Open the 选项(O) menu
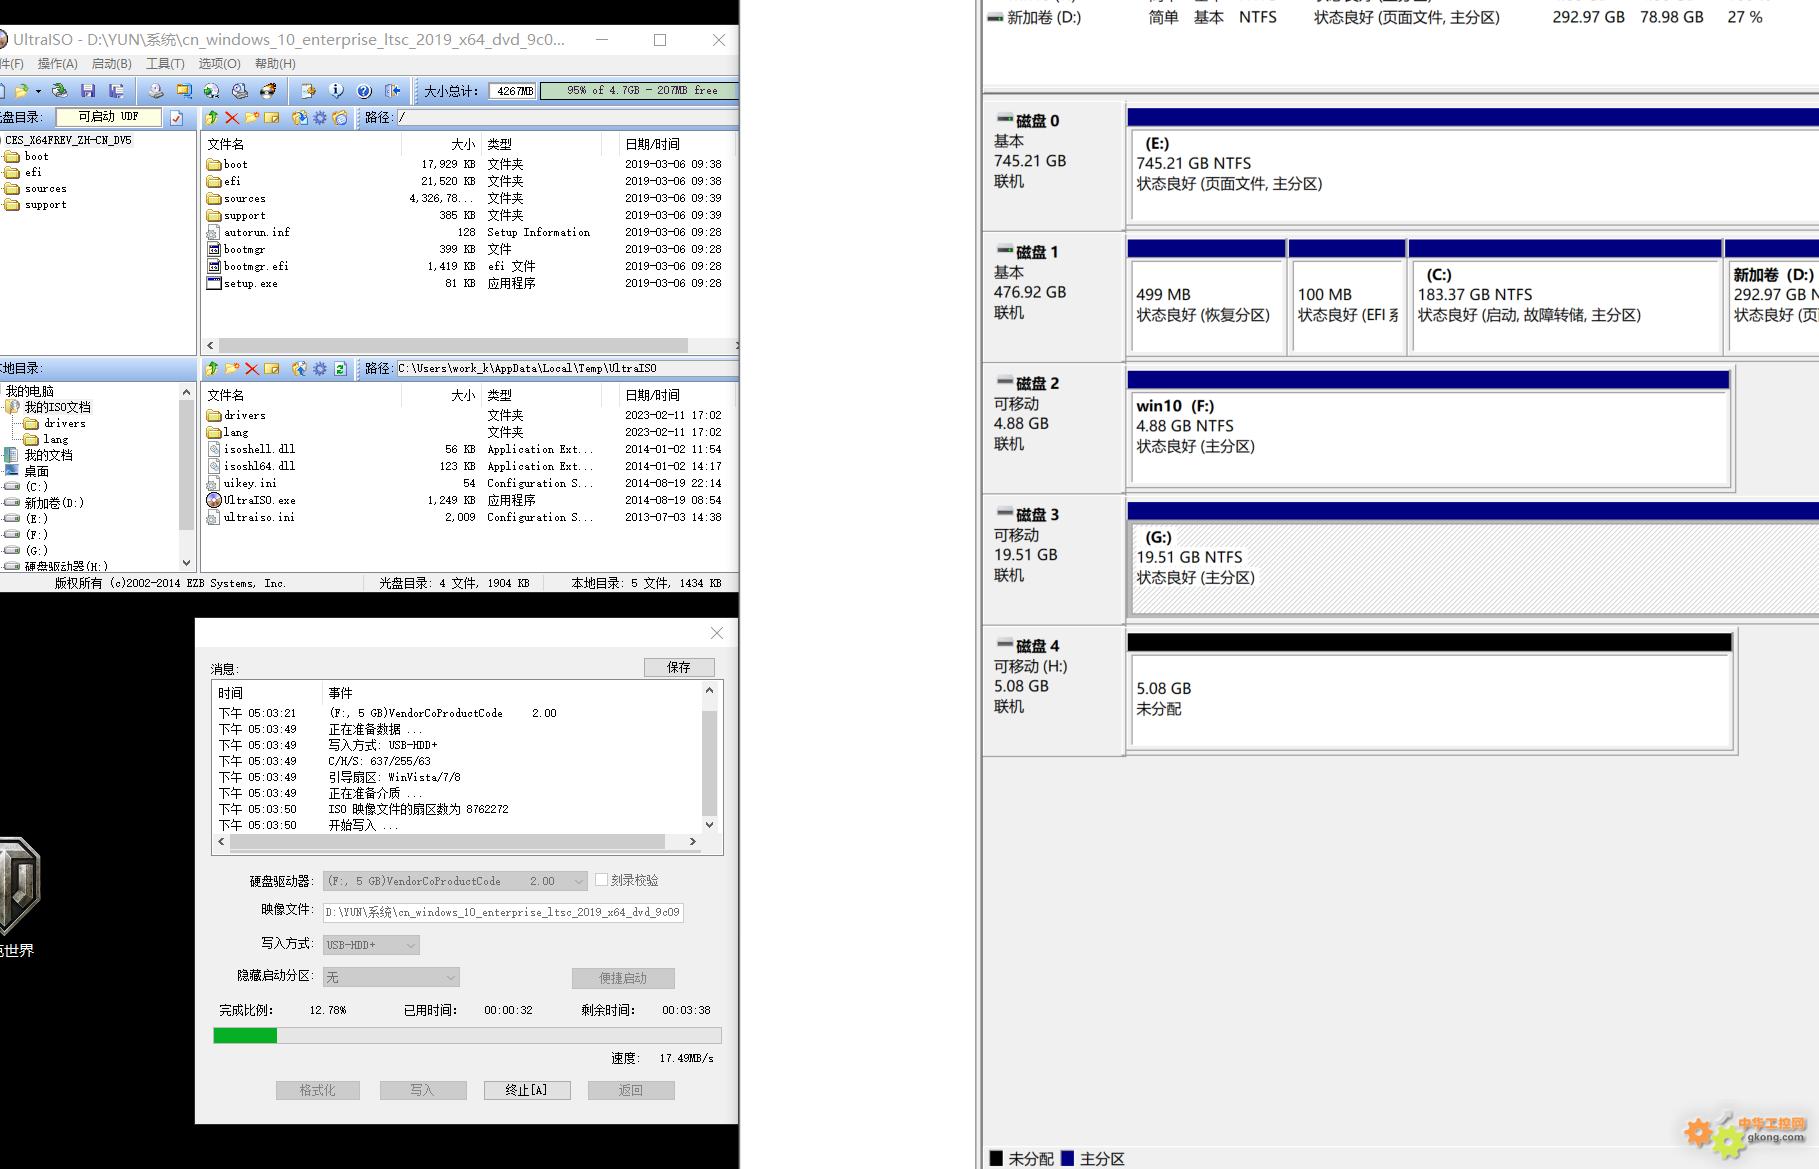1819x1169 pixels. point(219,64)
